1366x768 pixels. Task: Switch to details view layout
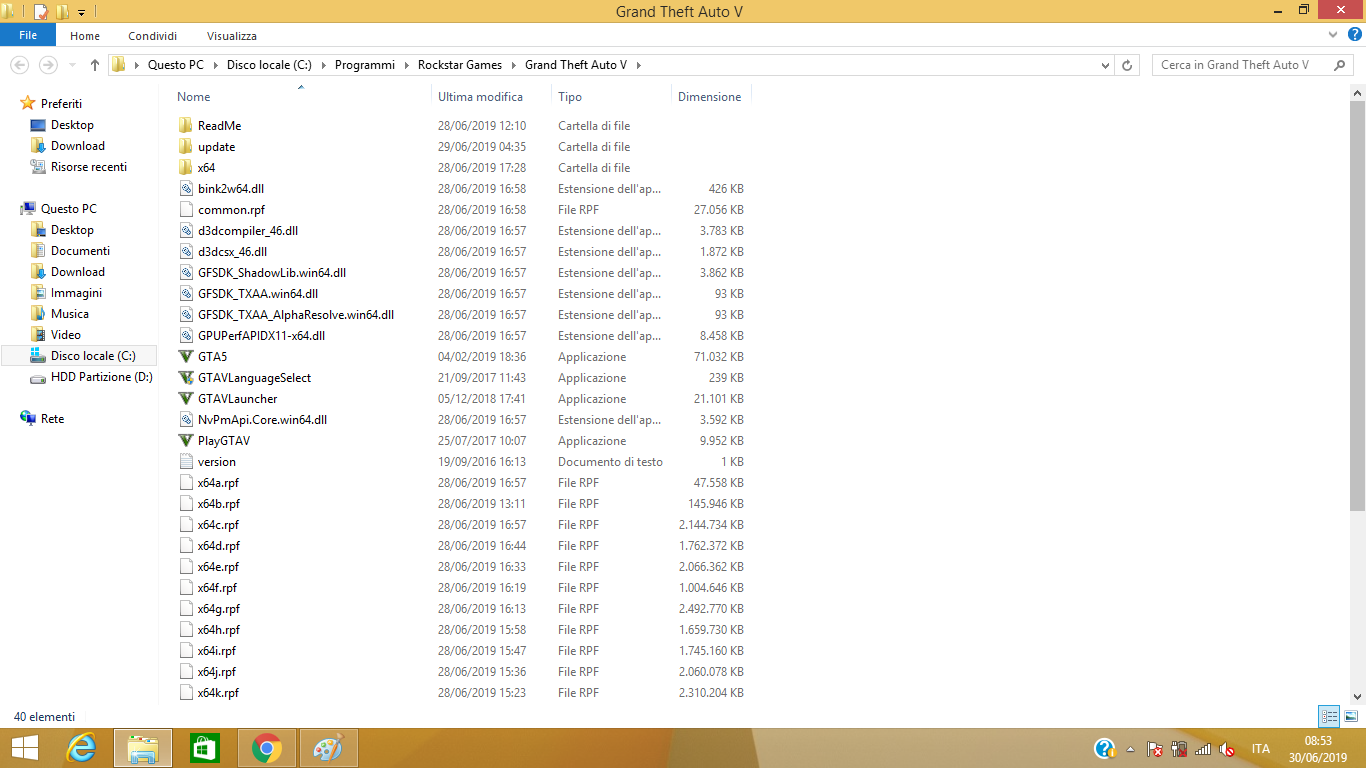tap(1329, 716)
